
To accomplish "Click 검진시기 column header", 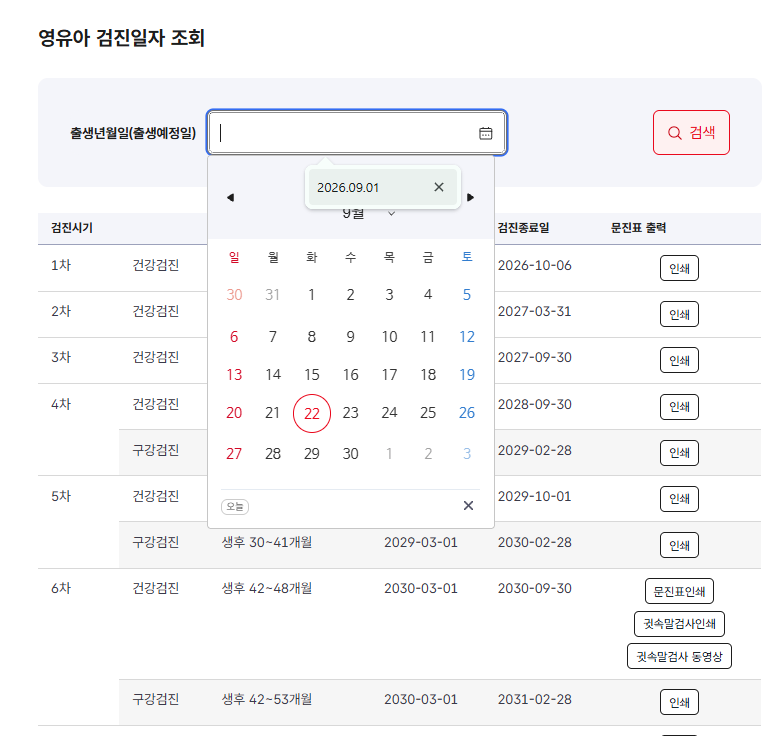I will (x=72, y=228).
